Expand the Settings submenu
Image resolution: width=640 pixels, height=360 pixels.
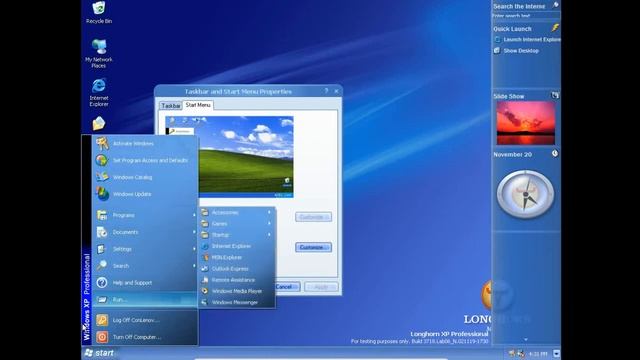coord(145,249)
